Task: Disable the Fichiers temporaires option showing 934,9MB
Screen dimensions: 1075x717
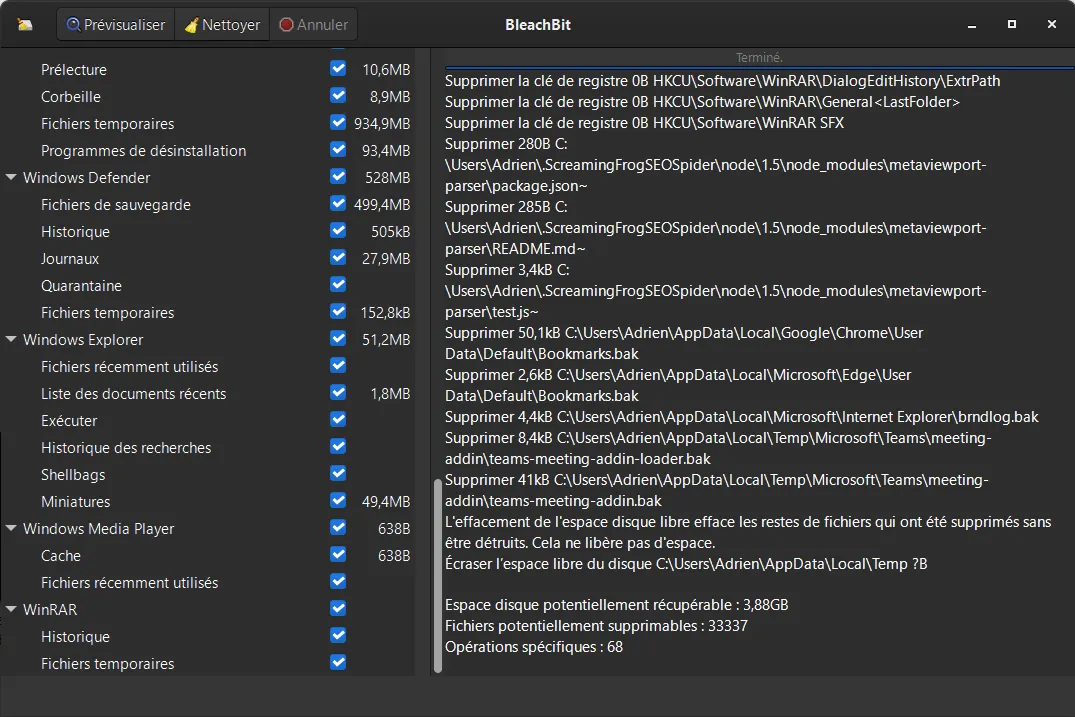Action: point(337,123)
